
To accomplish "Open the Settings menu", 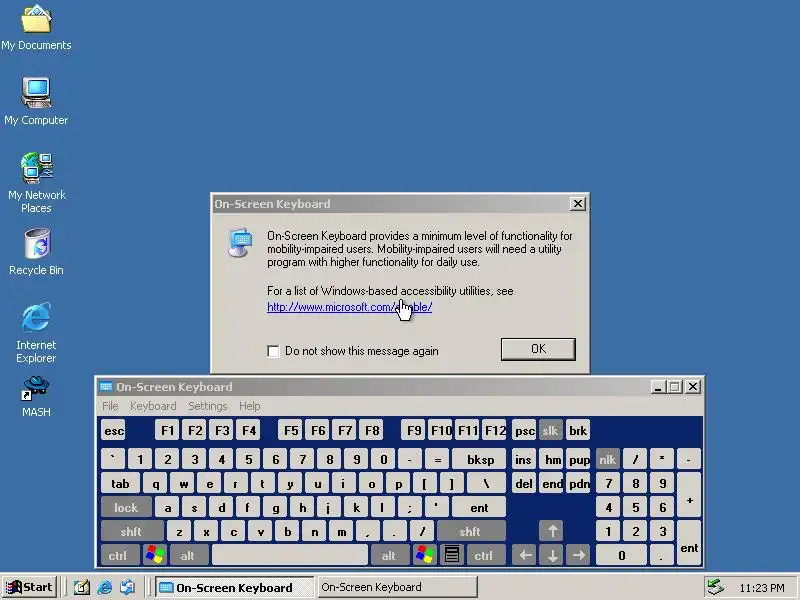I will click(208, 406).
